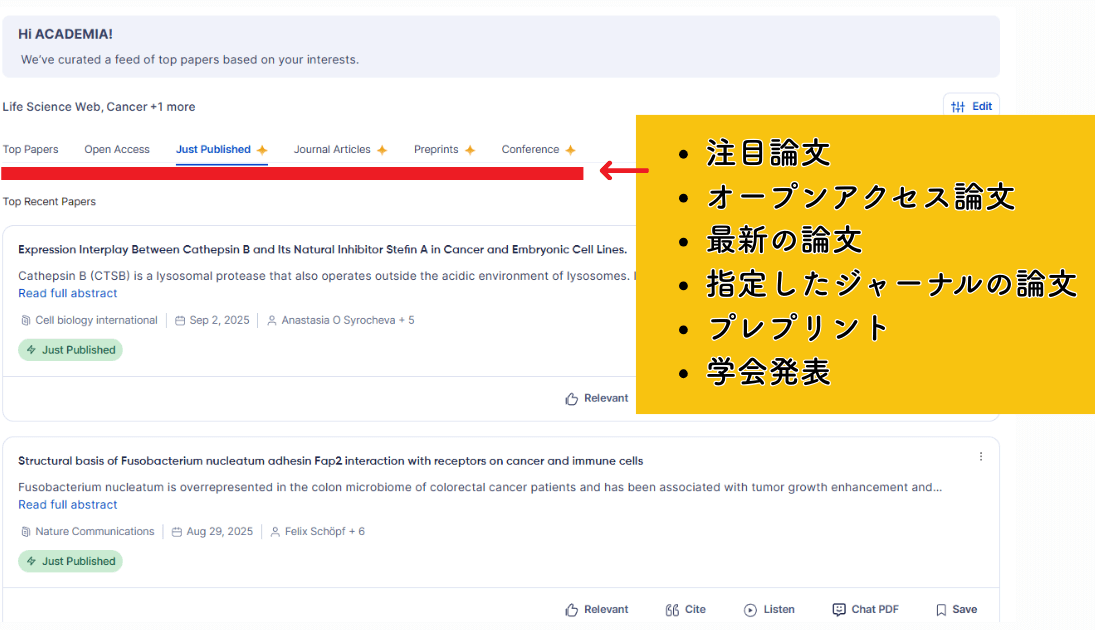Click the sparkle icon next to Just Published
Screen dimensions: 1095x630
pos(262,150)
